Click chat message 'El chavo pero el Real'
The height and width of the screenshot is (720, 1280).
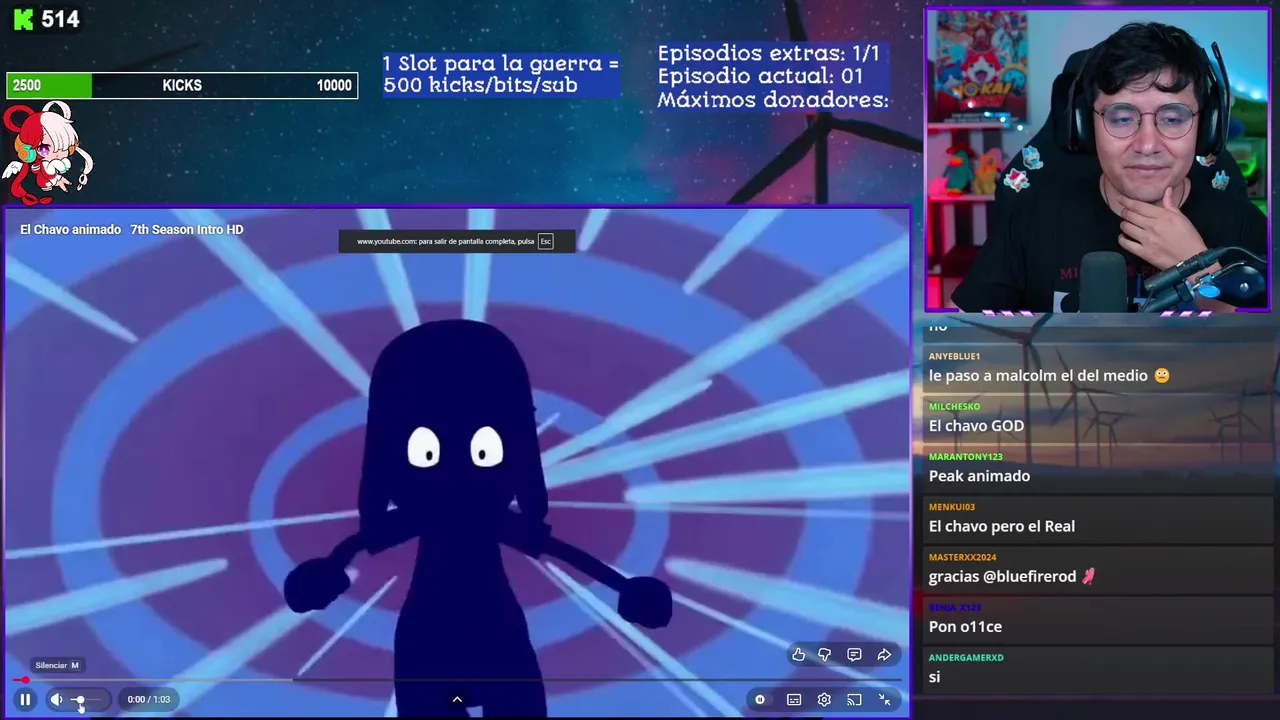1001,526
